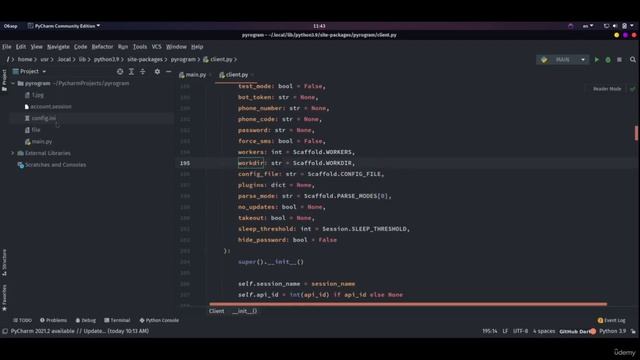Click the volume icon in system tray
The image size is (640, 360).
(615, 26)
